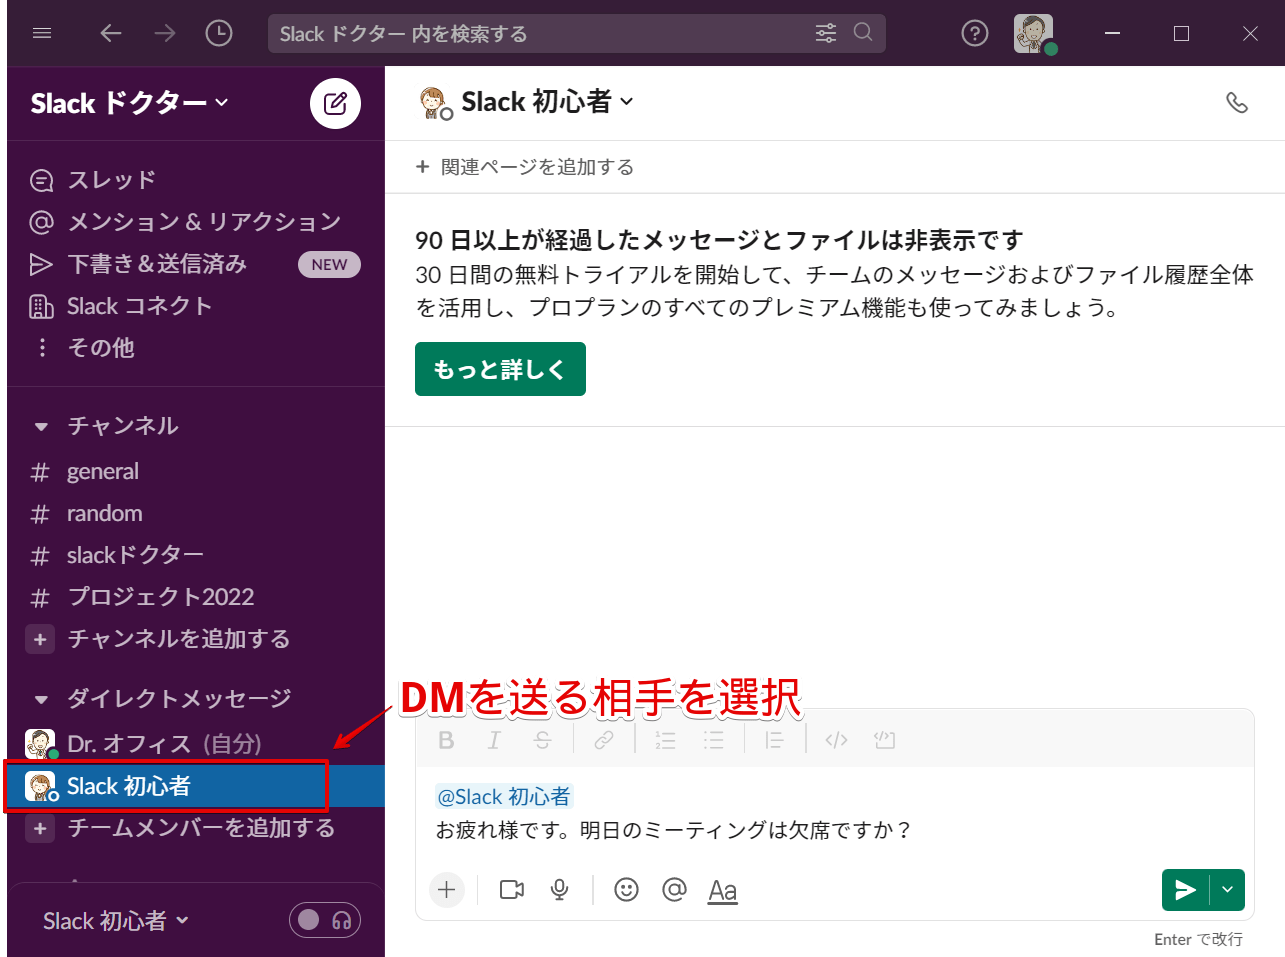Open user profile avatar in title bar
The width and height of the screenshot is (1285, 957).
point(1034,33)
